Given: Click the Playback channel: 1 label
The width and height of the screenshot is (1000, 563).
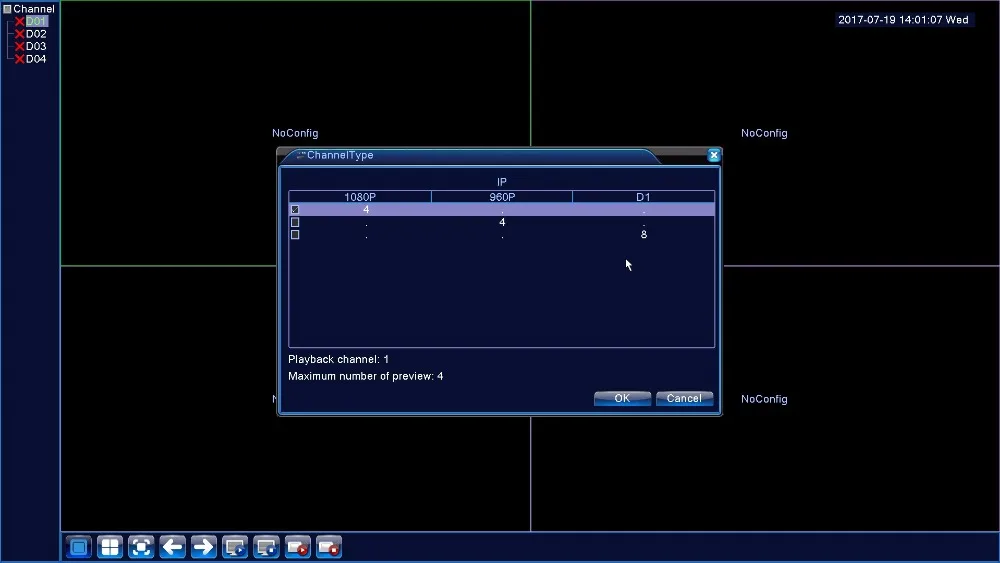Looking at the screenshot, I should pyautogui.click(x=338, y=360).
